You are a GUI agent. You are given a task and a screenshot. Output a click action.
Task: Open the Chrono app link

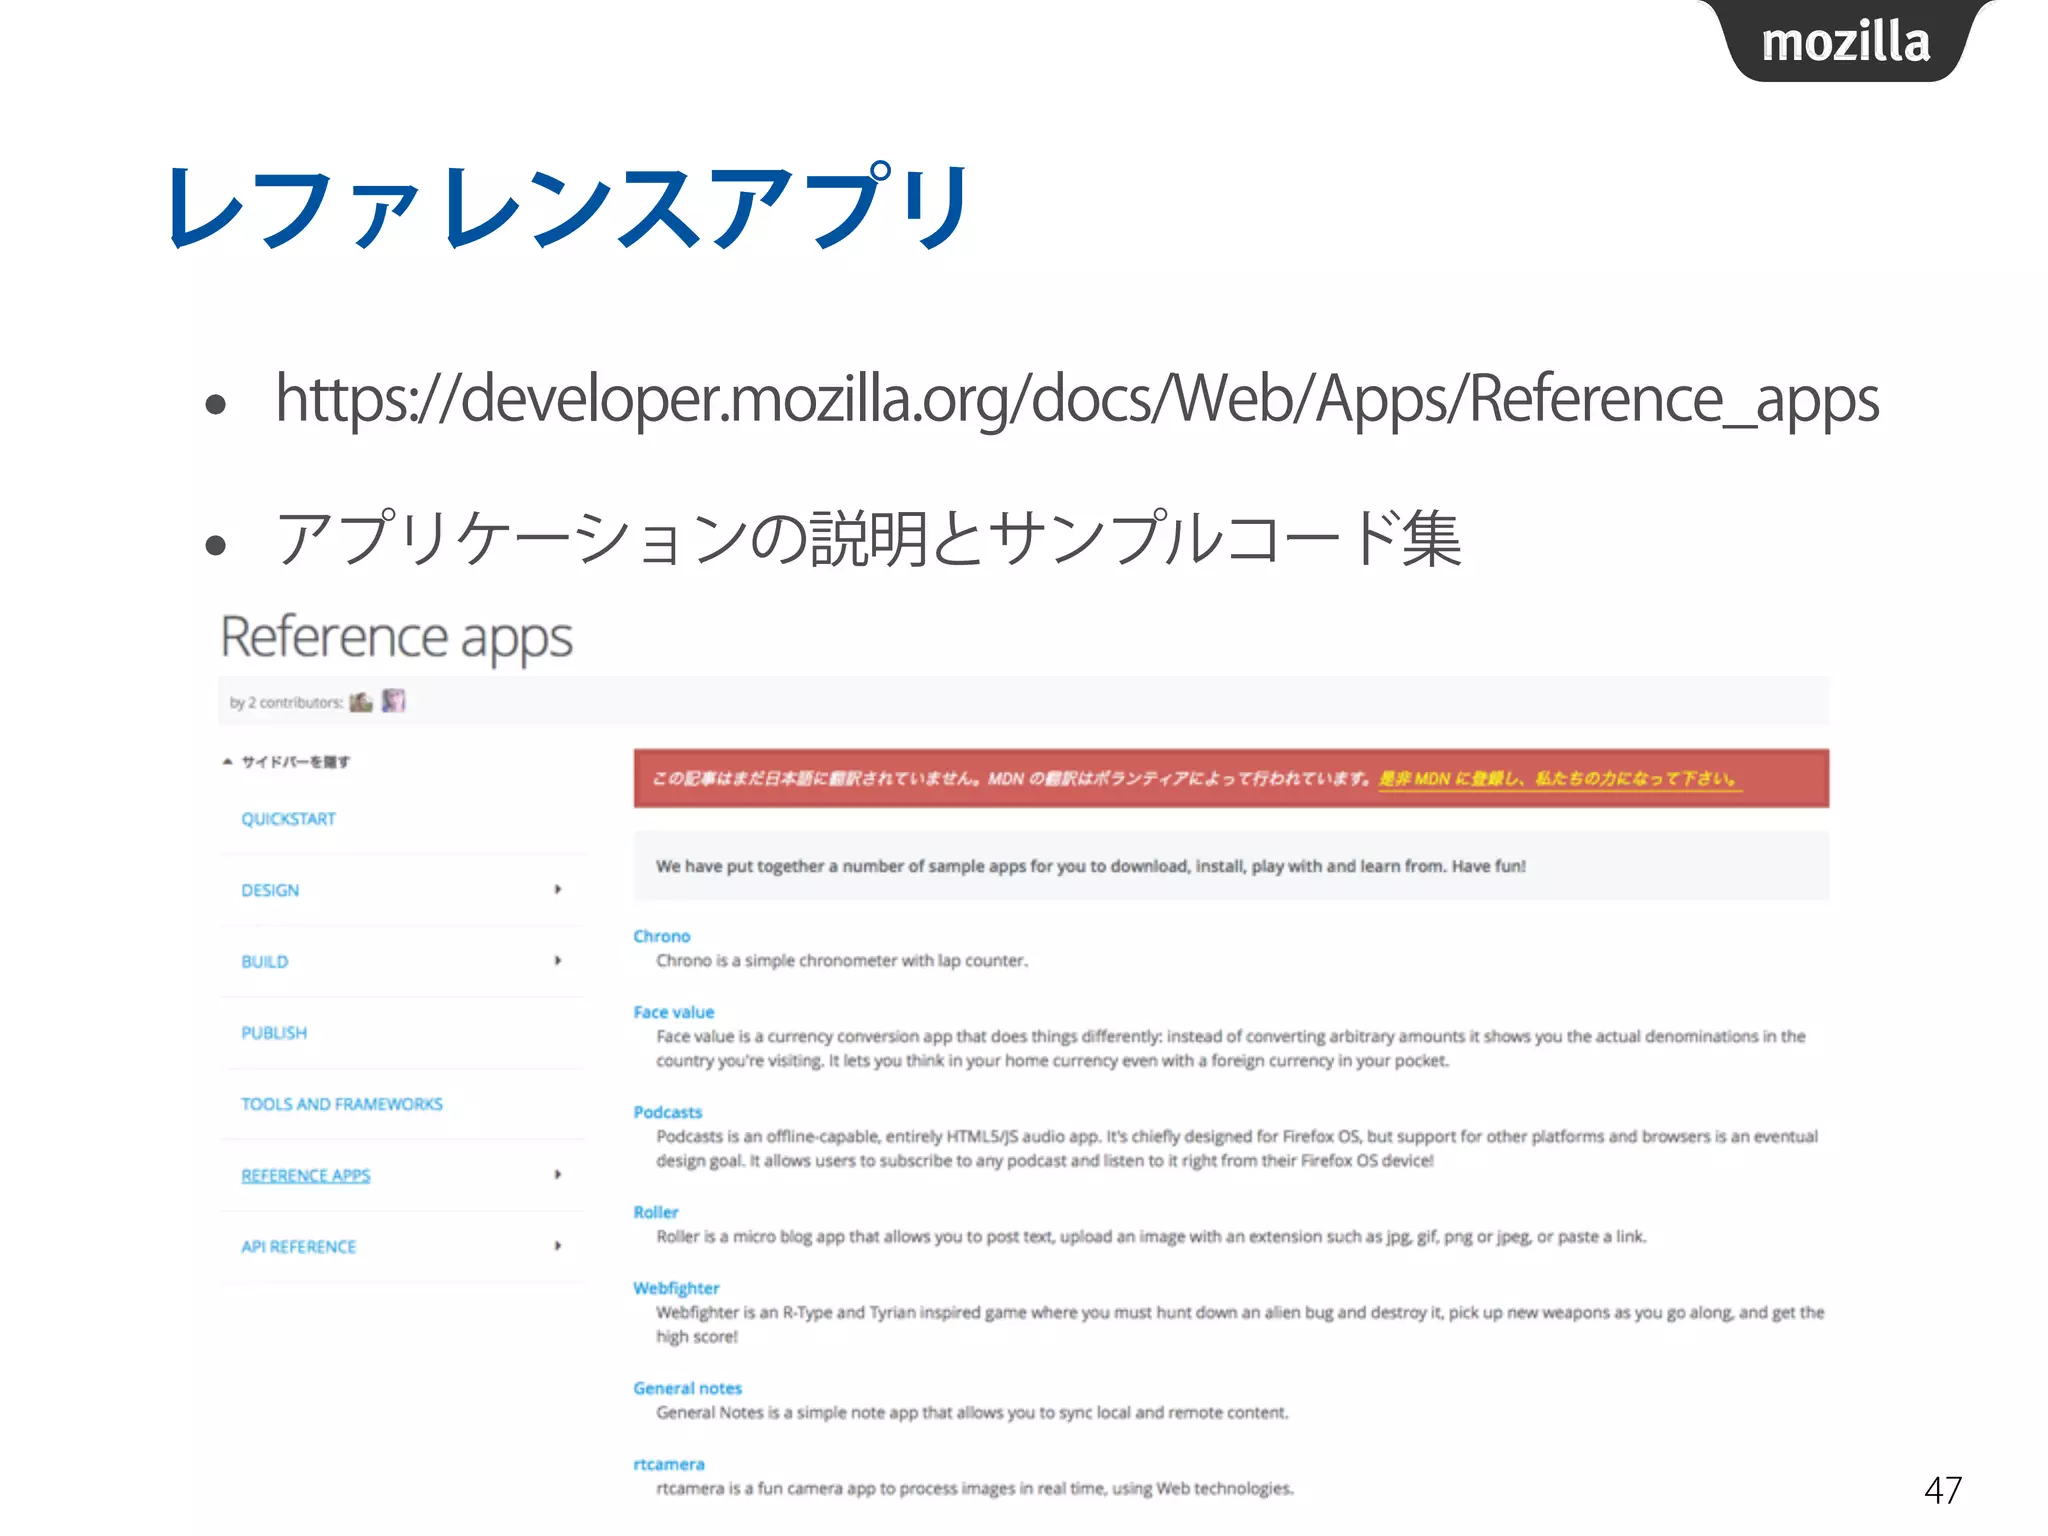click(x=662, y=936)
